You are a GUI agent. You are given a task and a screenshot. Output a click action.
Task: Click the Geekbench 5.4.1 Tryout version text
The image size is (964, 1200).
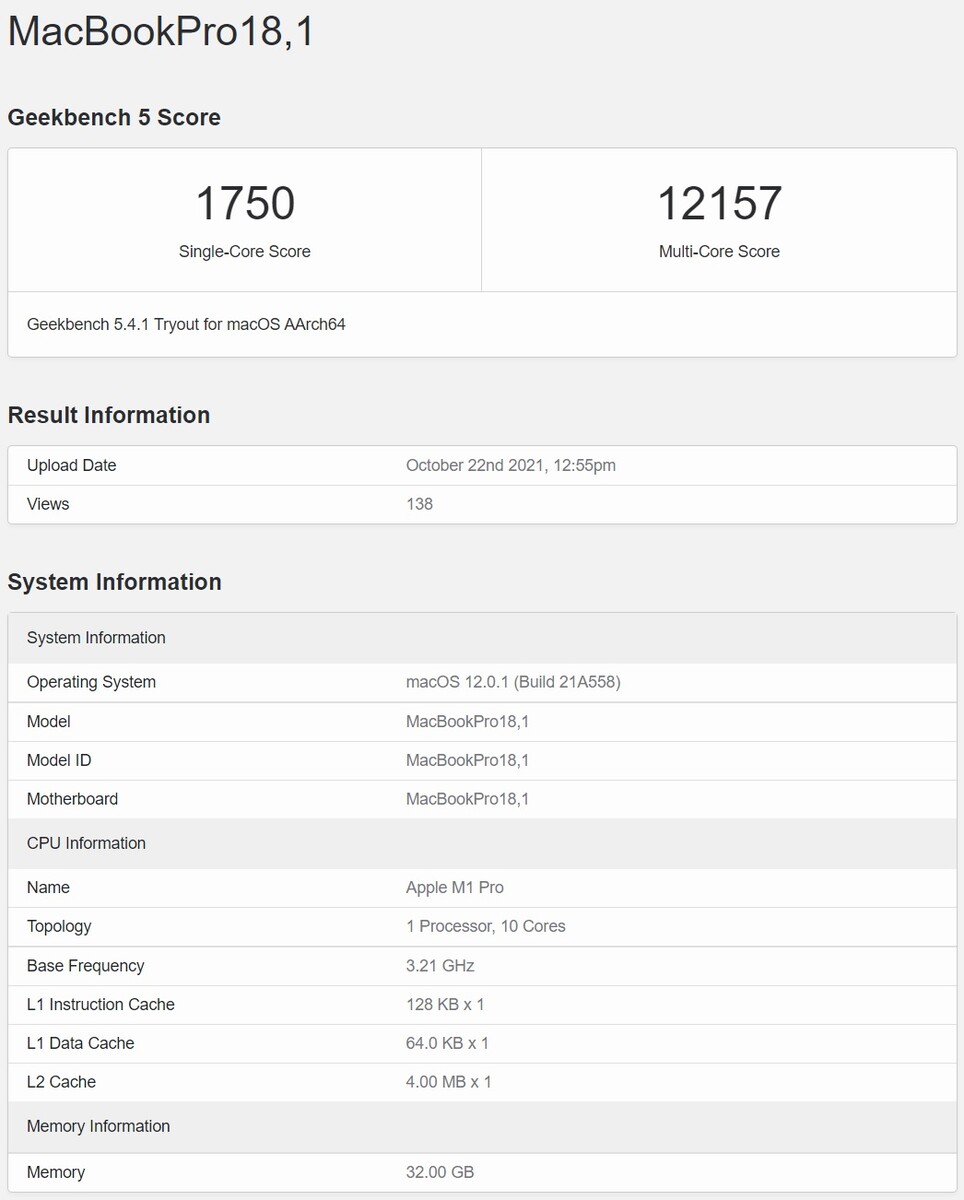point(186,324)
